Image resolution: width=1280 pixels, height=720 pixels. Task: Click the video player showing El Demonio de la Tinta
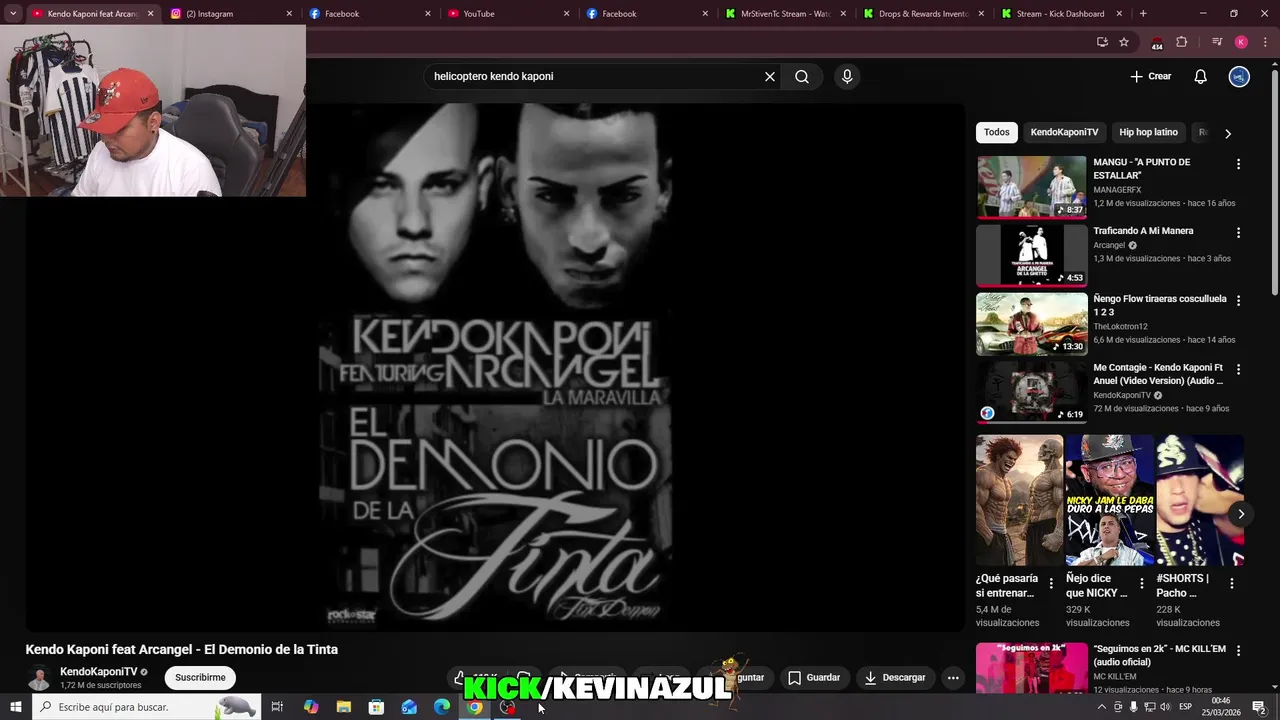coord(495,367)
